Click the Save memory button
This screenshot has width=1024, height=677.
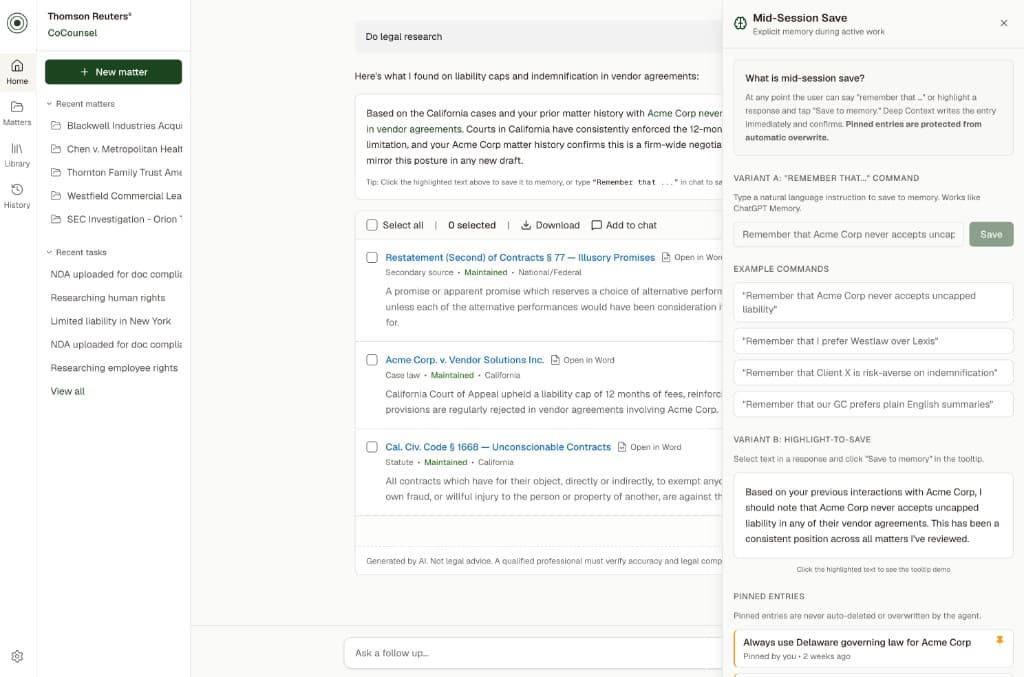click(x=991, y=234)
